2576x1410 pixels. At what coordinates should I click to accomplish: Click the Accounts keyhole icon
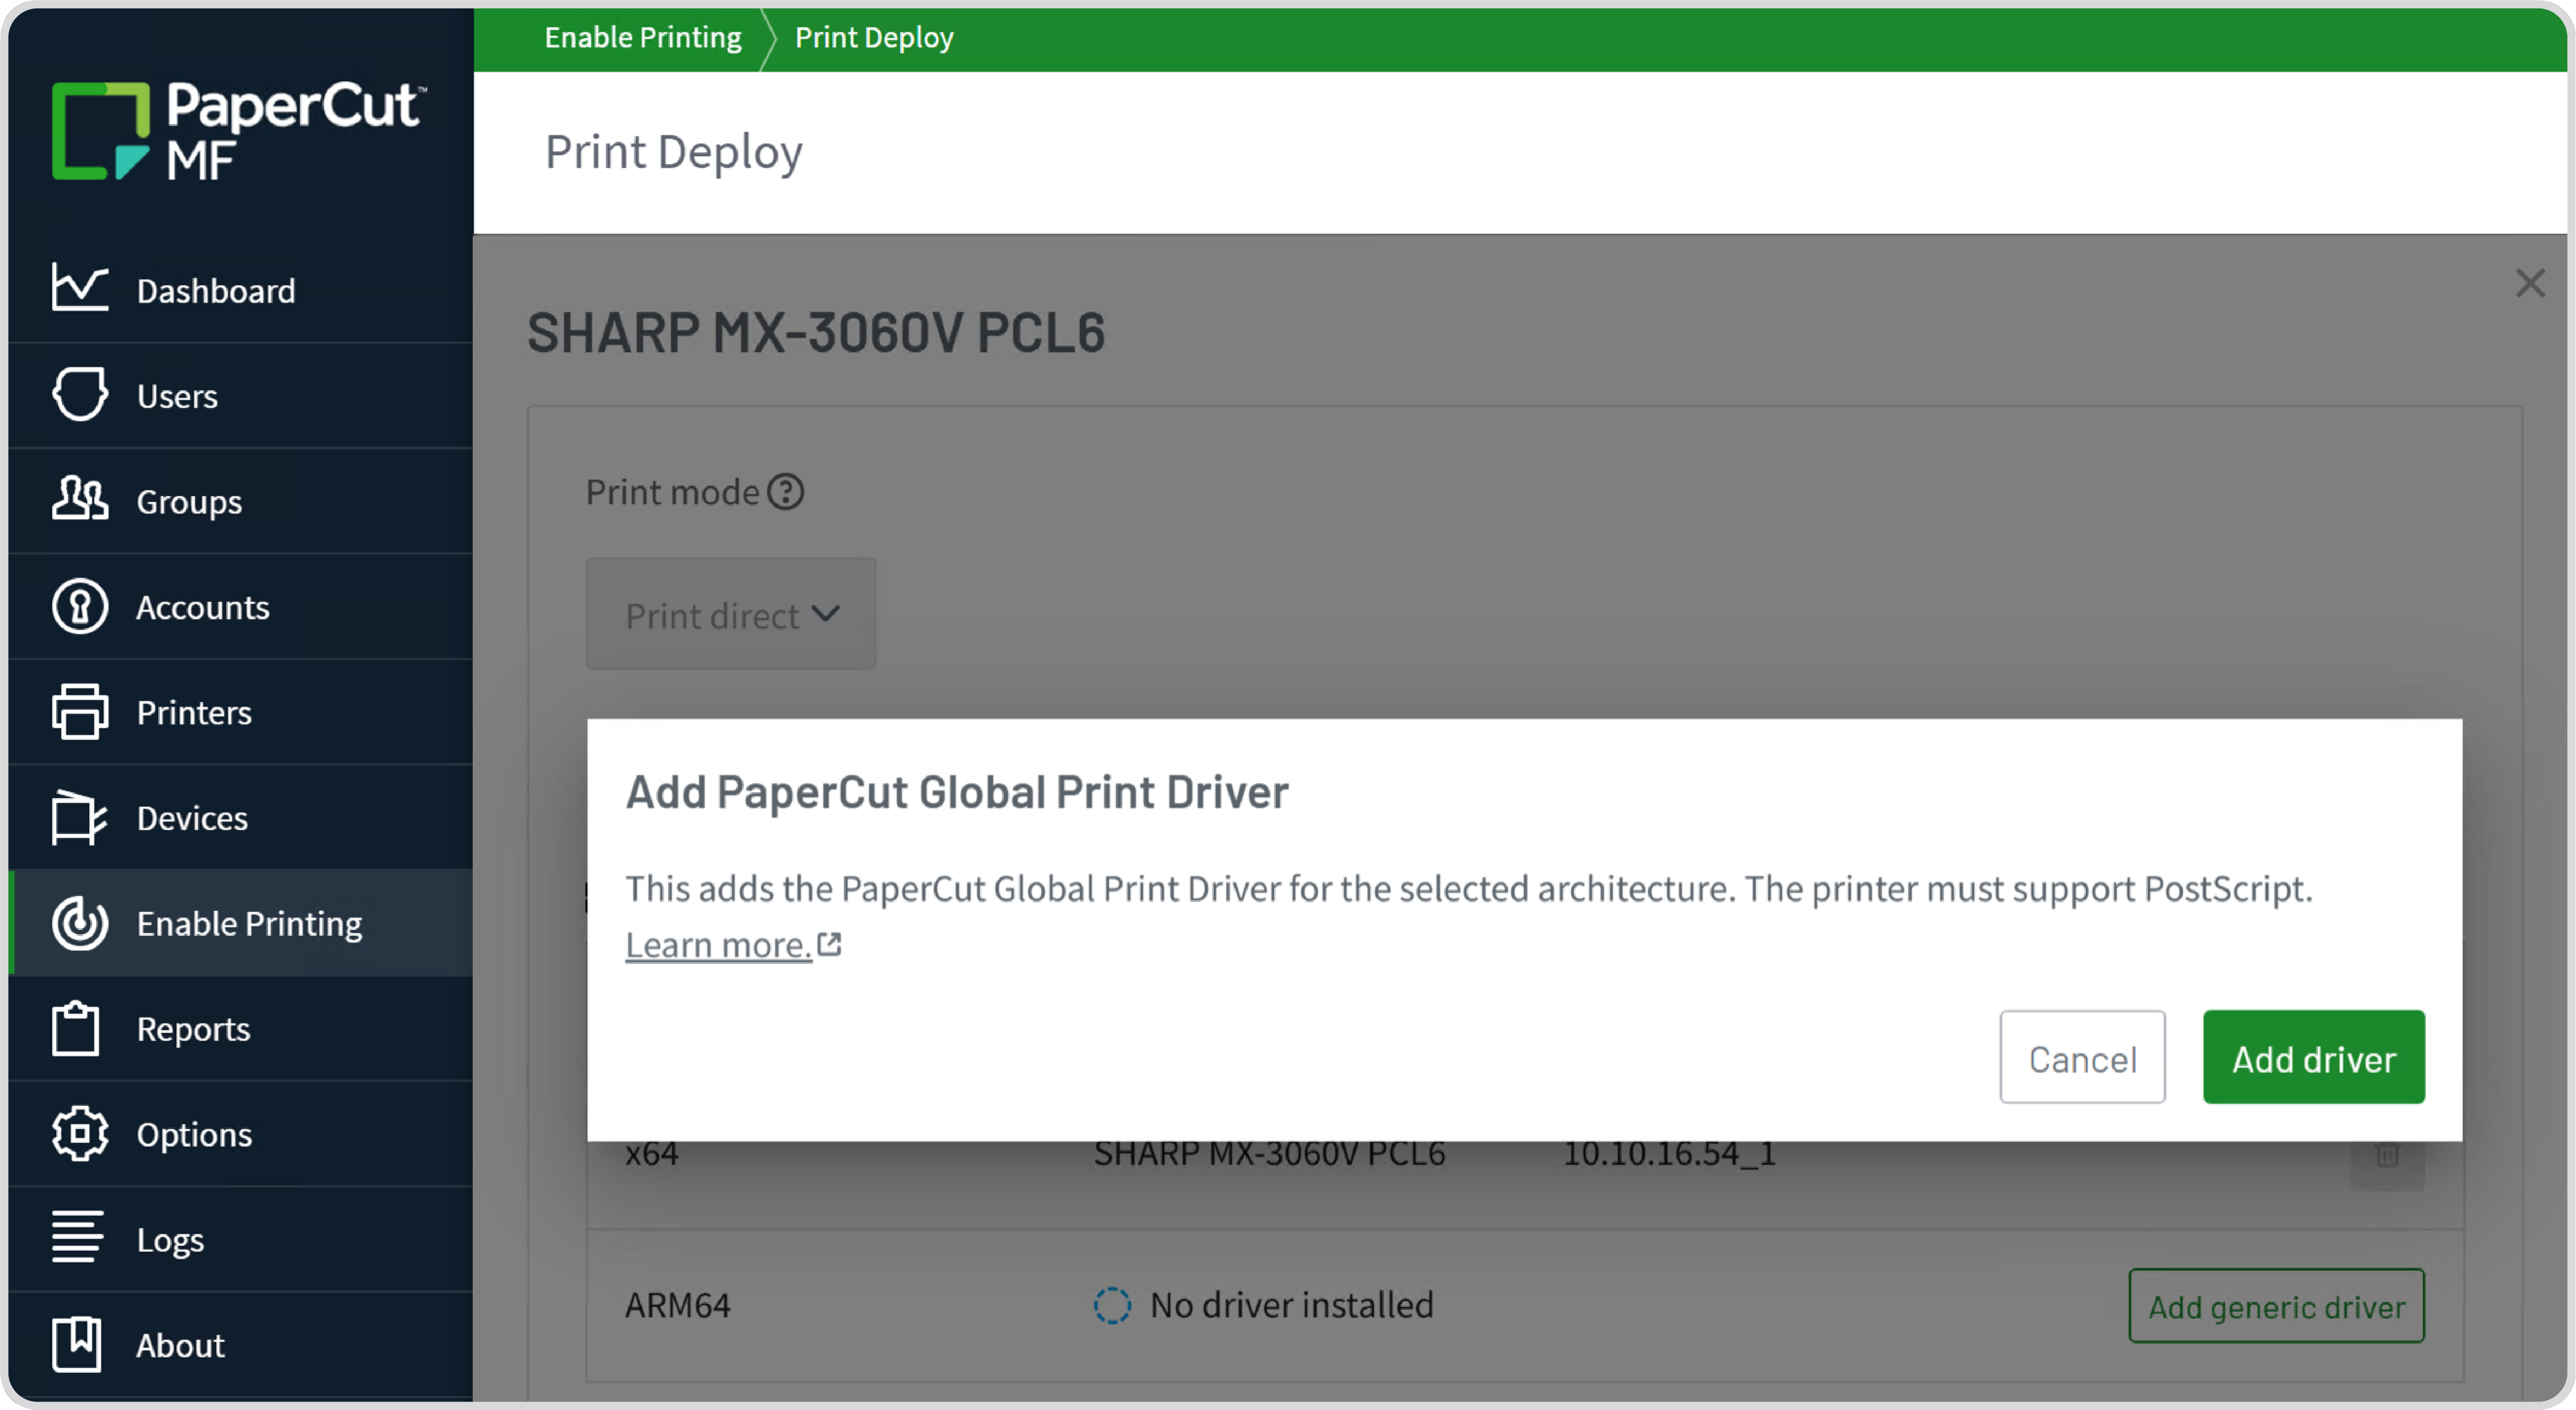(x=79, y=606)
